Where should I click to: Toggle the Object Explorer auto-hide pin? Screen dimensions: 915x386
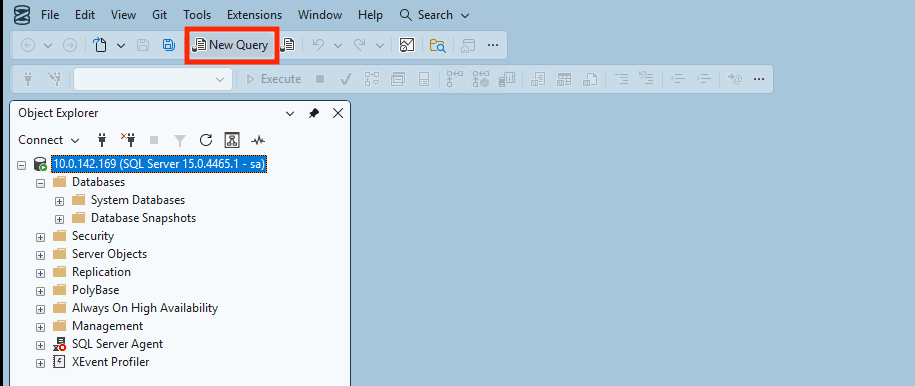[x=314, y=114]
